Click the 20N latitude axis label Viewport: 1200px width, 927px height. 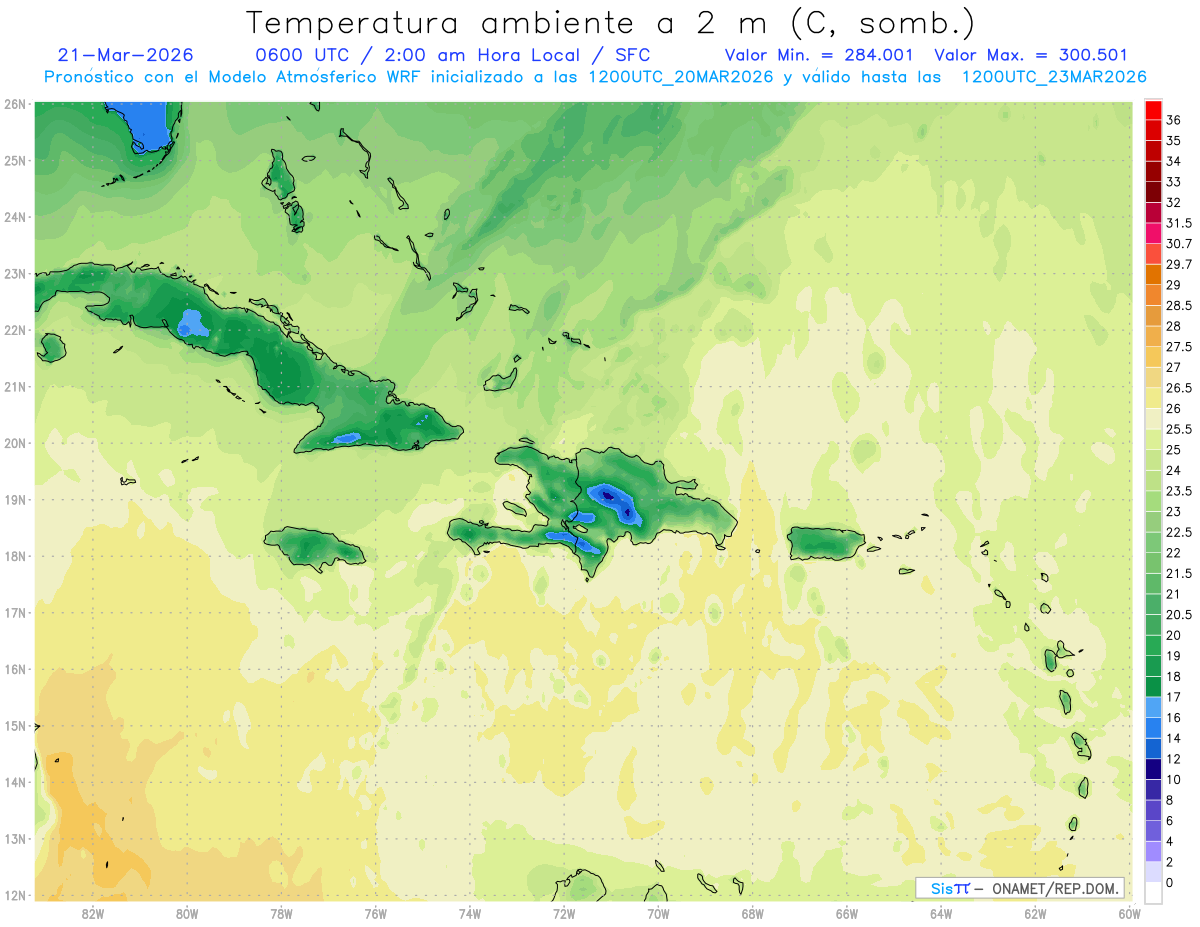[x=14, y=443]
